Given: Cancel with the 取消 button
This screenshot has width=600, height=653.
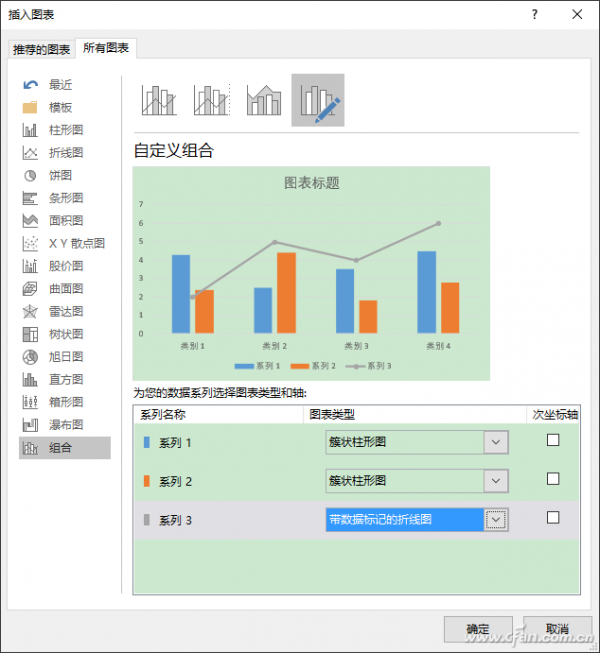Looking at the screenshot, I should (x=557, y=629).
